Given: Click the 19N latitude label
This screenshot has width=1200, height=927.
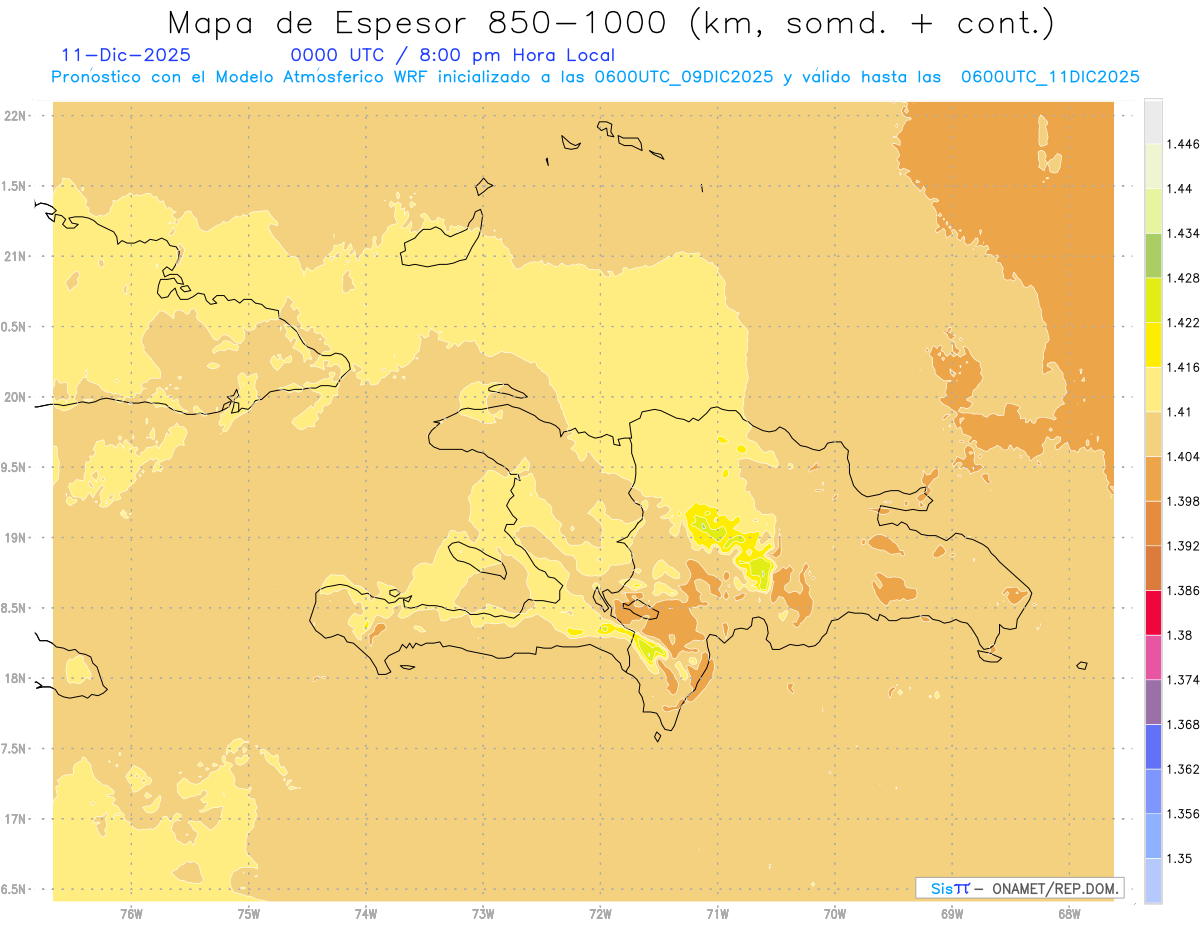Looking at the screenshot, I should tap(15, 538).
